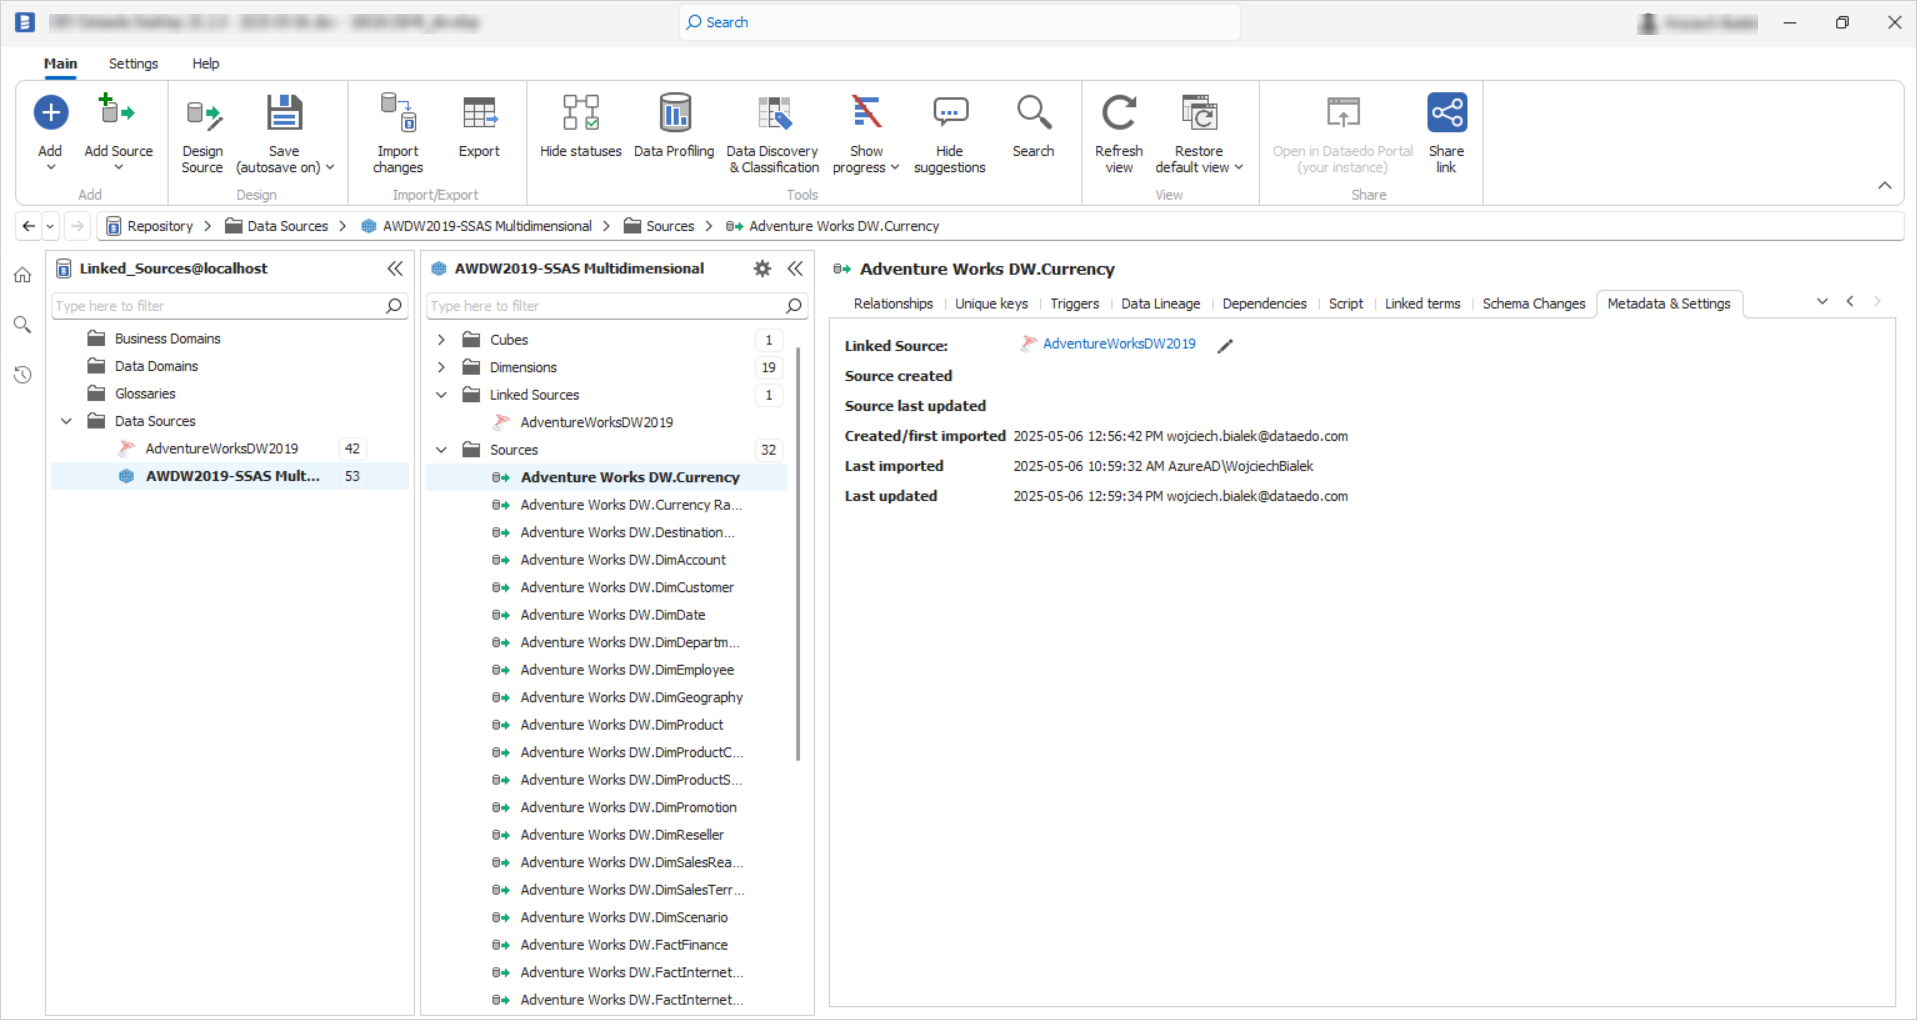This screenshot has width=1917, height=1020.
Task: Select AdventureWorksDW2019 under Data Sources
Action: click(221, 449)
